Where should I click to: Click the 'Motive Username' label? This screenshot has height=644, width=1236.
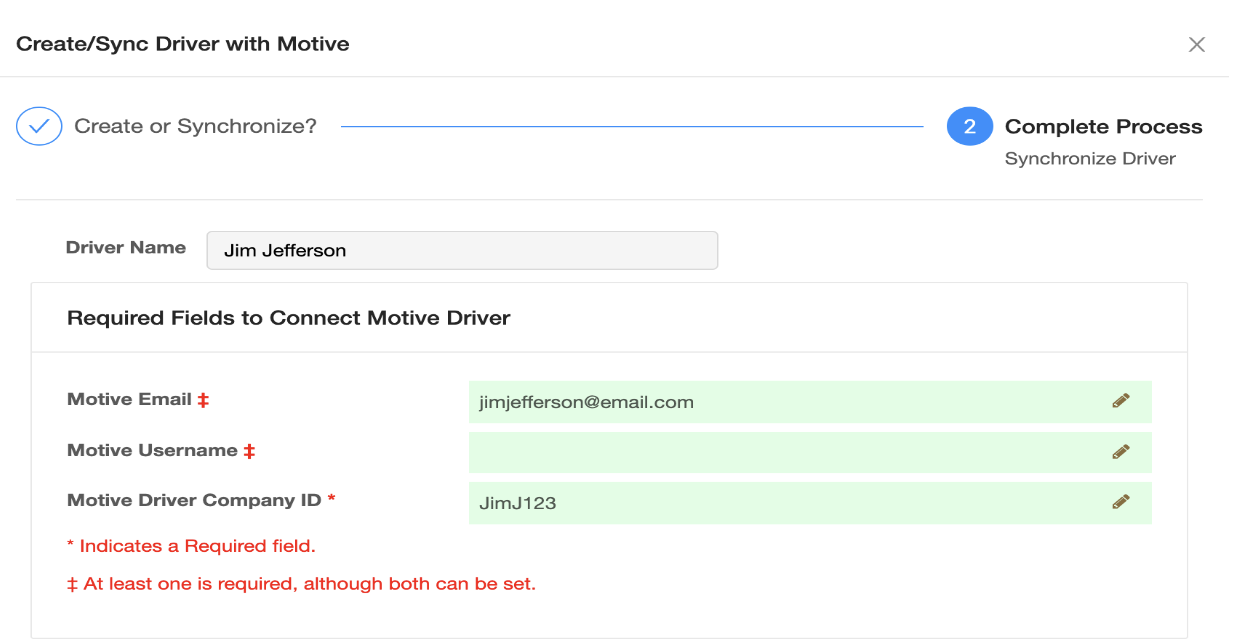[152, 451]
